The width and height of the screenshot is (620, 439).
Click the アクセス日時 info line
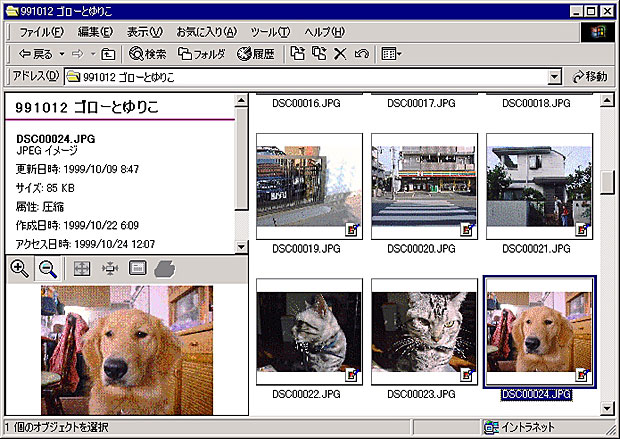[85, 244]
